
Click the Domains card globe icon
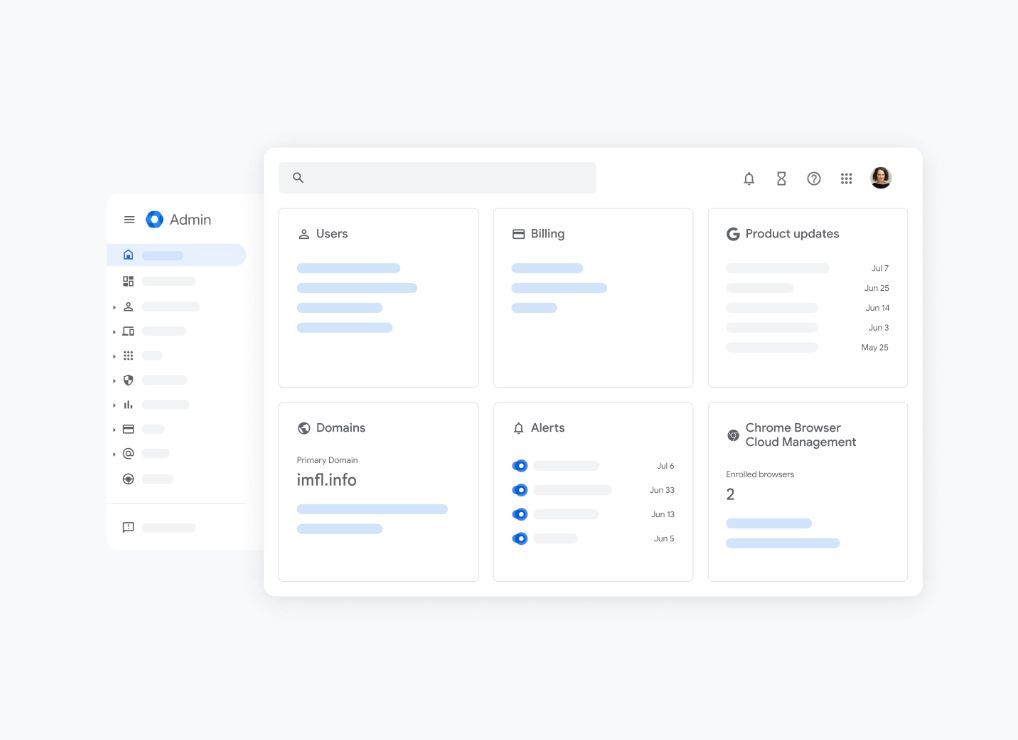[304, 428]
